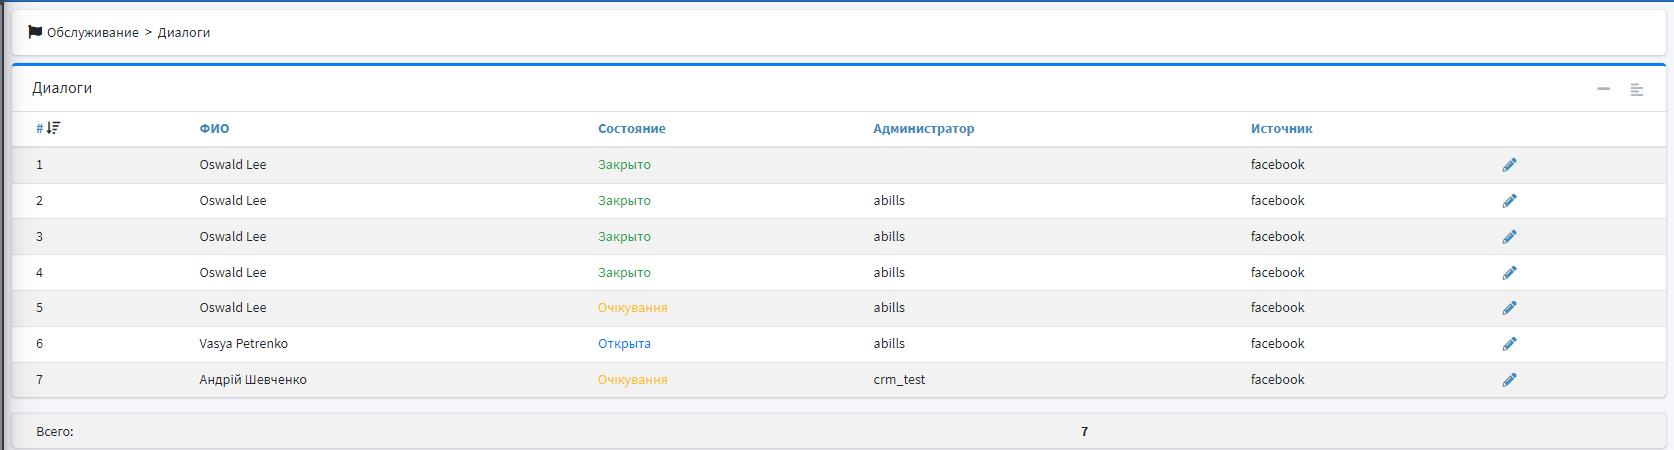Image resolution: width=1674 pixels, height=450 pixels.
Task: Toggle sort order on # column icon
Action: 53,128
